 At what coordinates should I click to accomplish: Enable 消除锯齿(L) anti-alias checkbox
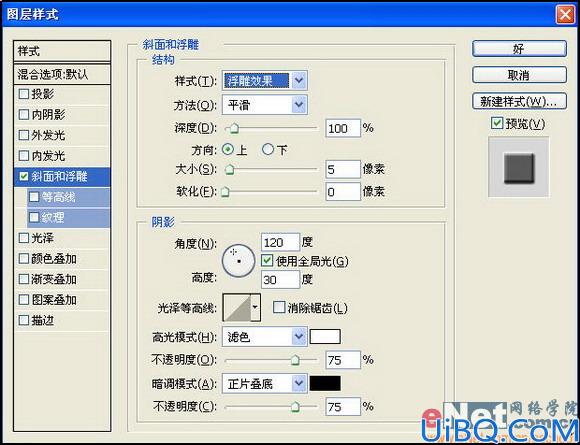(279, 307)
